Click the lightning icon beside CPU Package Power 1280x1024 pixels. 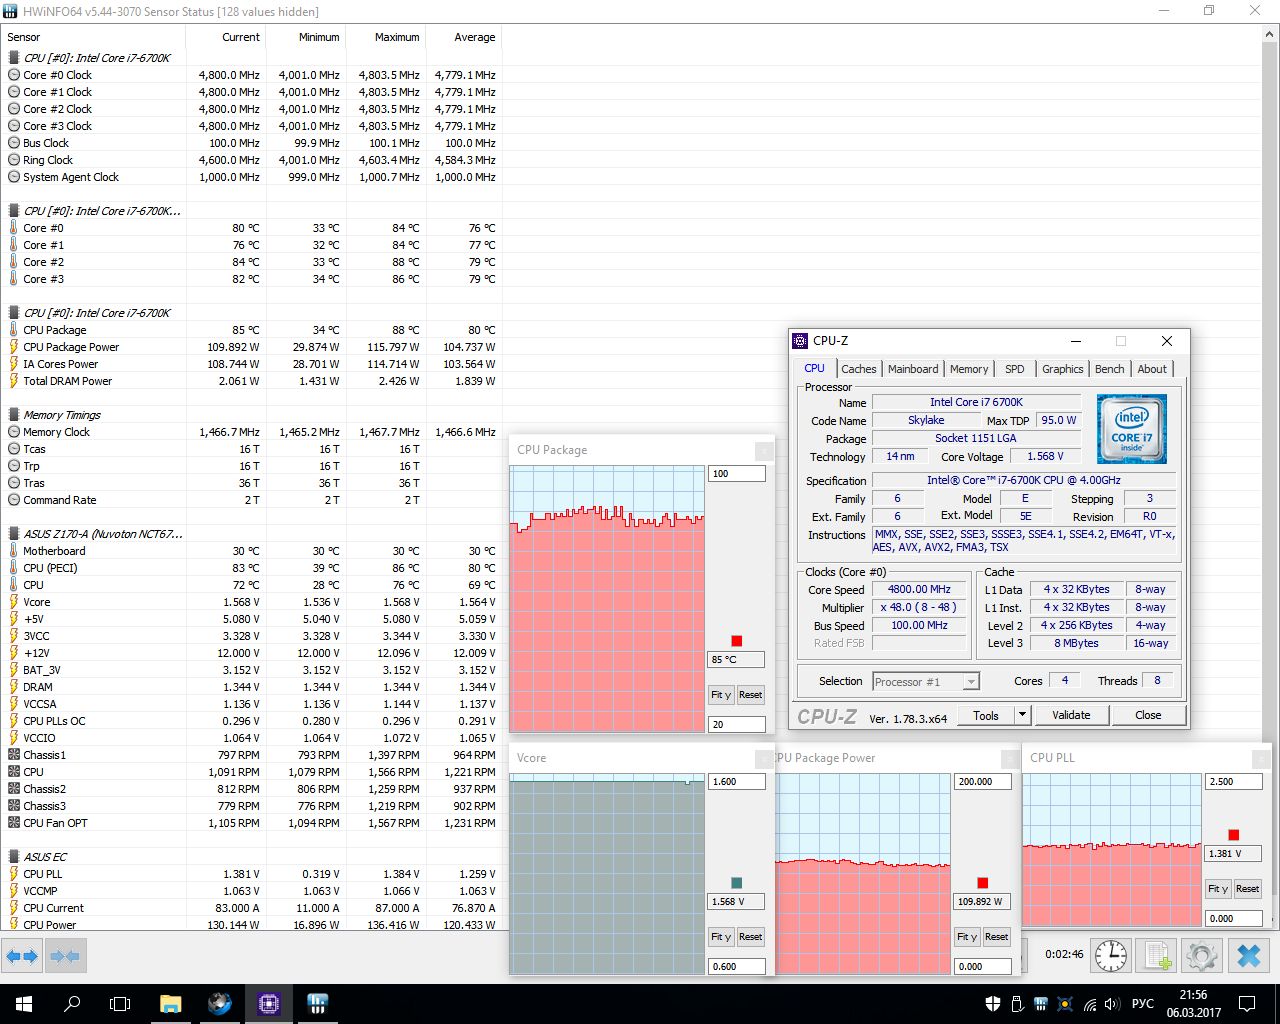pyautogui.click(x=14, y=347)
